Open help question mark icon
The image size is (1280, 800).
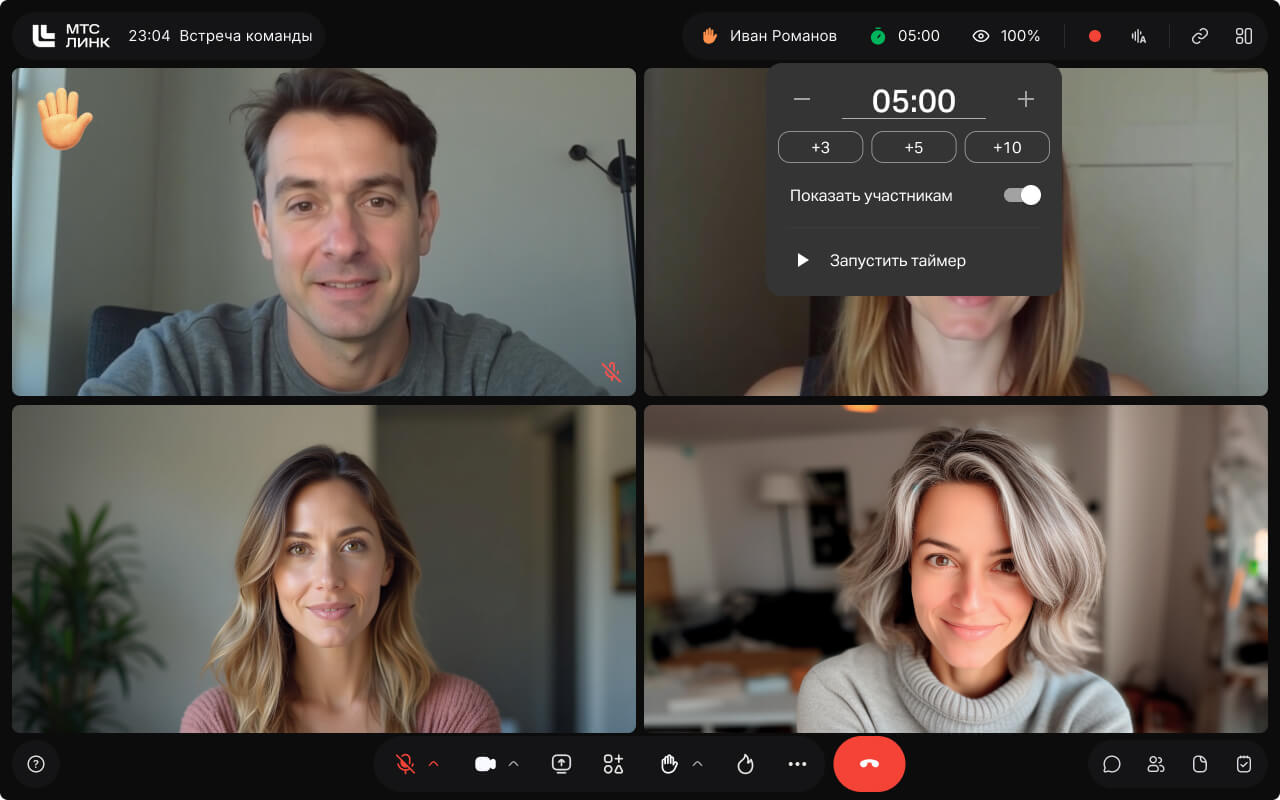pos(36,764)
